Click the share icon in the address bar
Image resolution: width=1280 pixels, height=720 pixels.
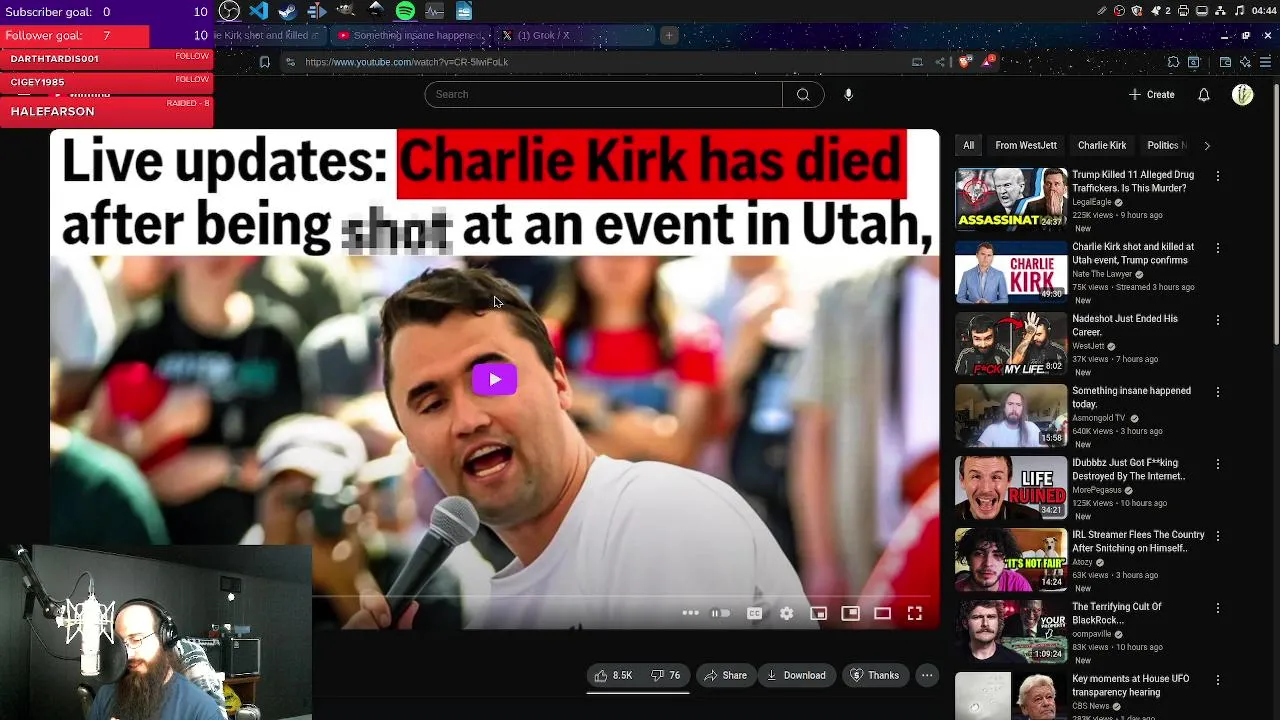[940, 62]
